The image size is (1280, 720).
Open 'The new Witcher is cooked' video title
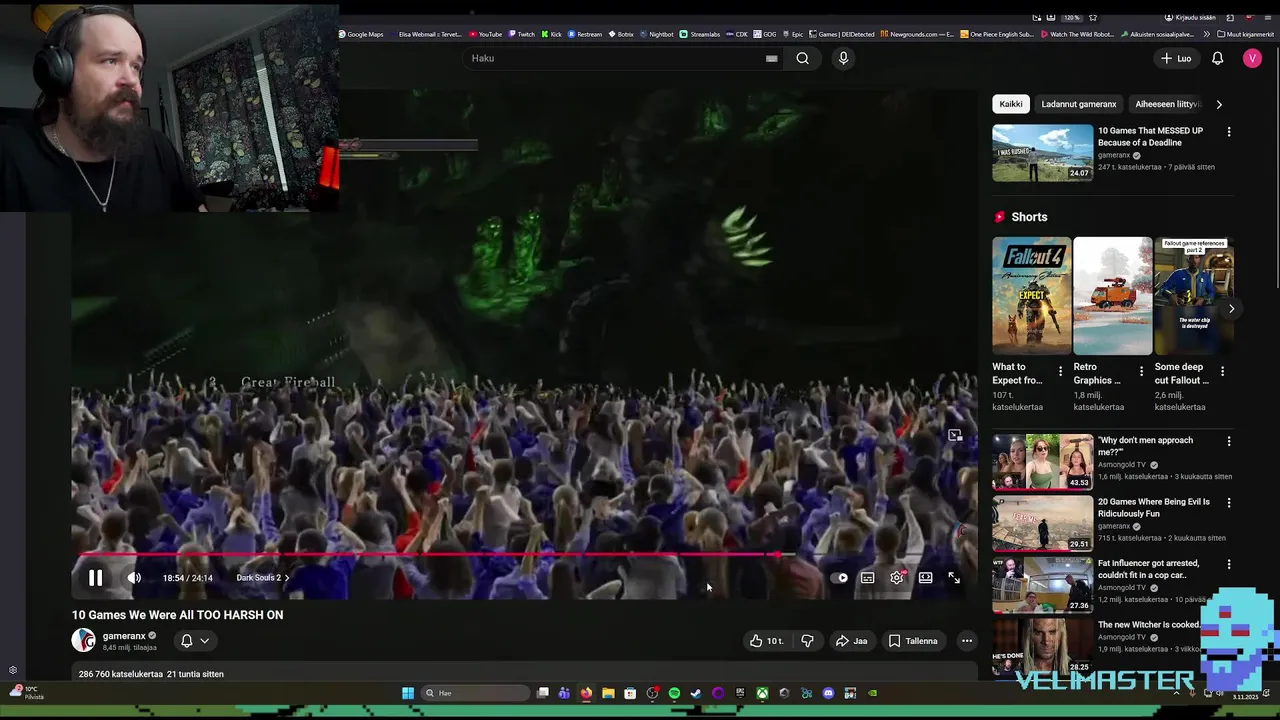(1148, 625)
